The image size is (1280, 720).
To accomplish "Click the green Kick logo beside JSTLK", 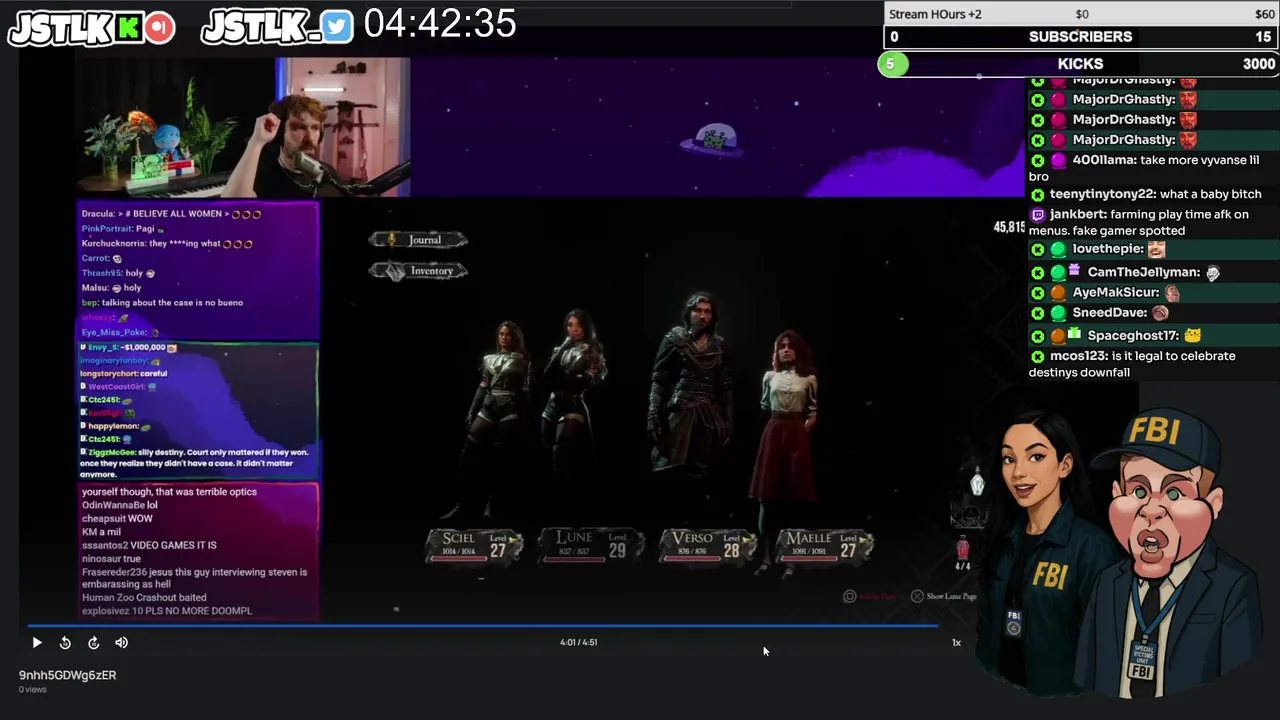I will 128,28.
